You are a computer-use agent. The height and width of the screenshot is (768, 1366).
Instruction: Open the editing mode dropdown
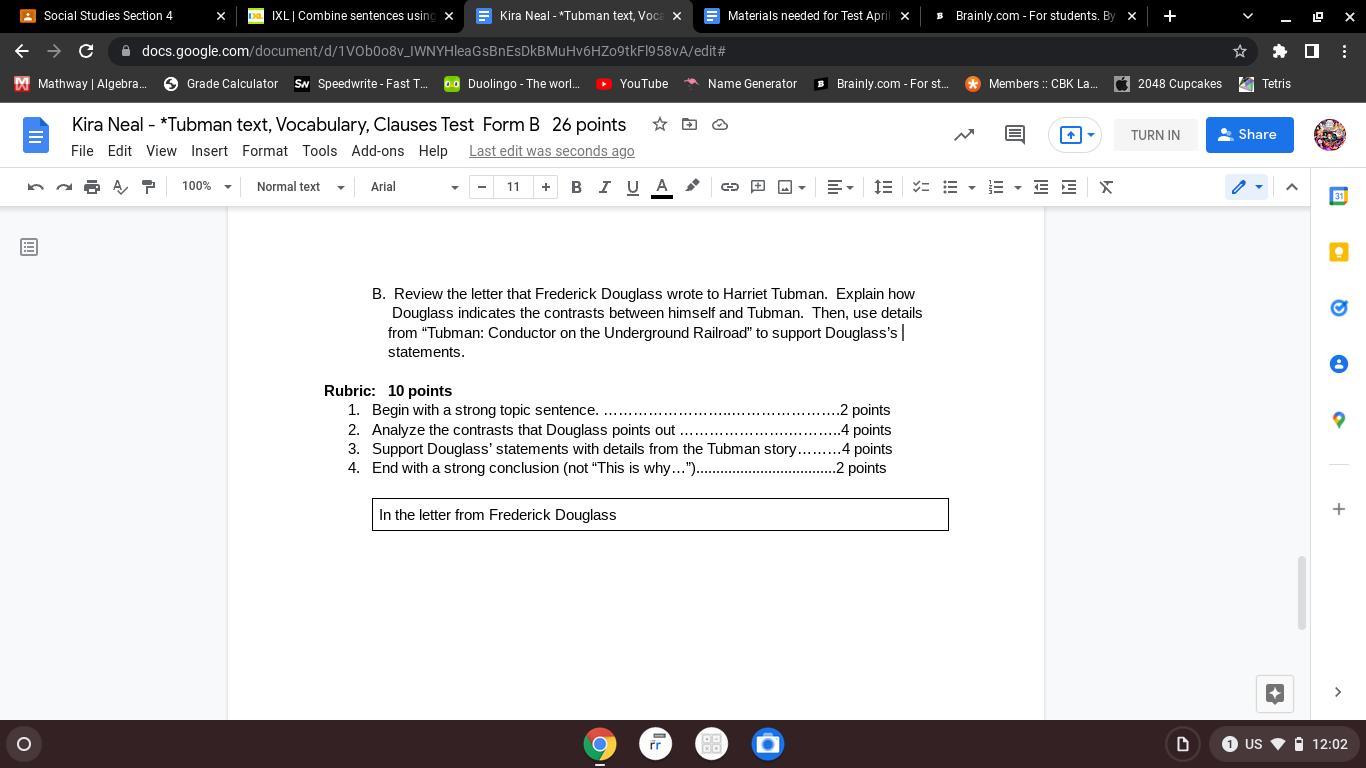1247,187
